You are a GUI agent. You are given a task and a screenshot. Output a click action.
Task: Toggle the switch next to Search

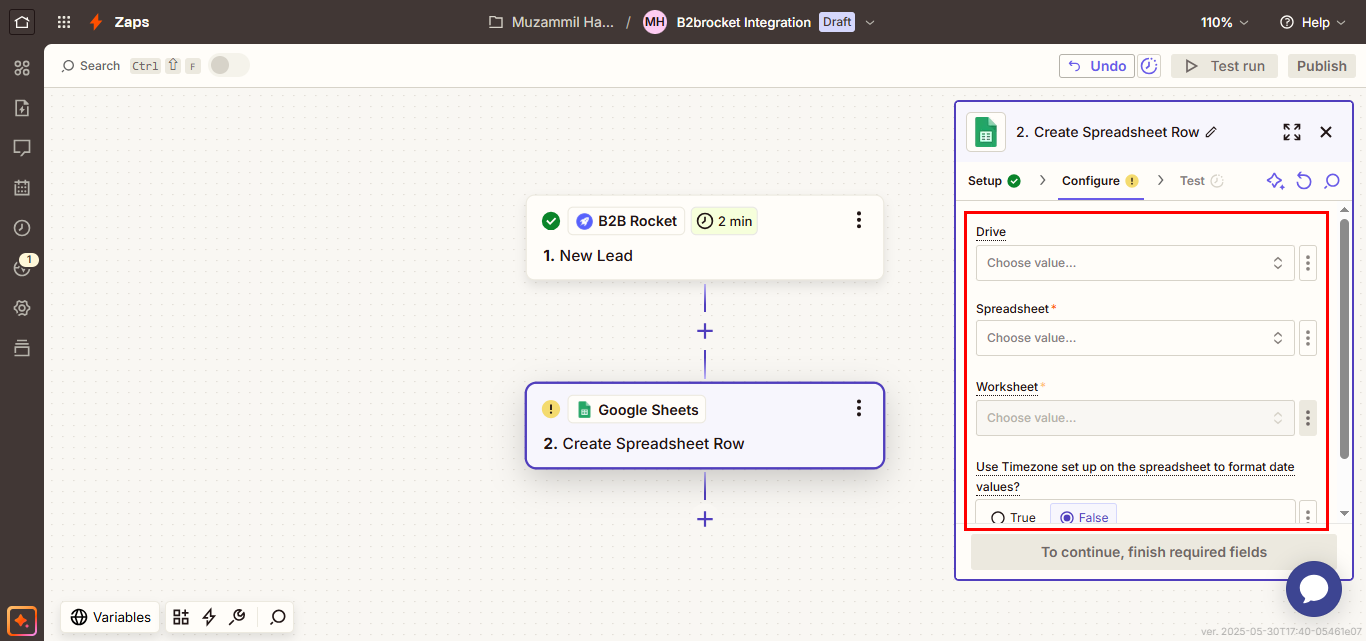click(x=228, y=66)
